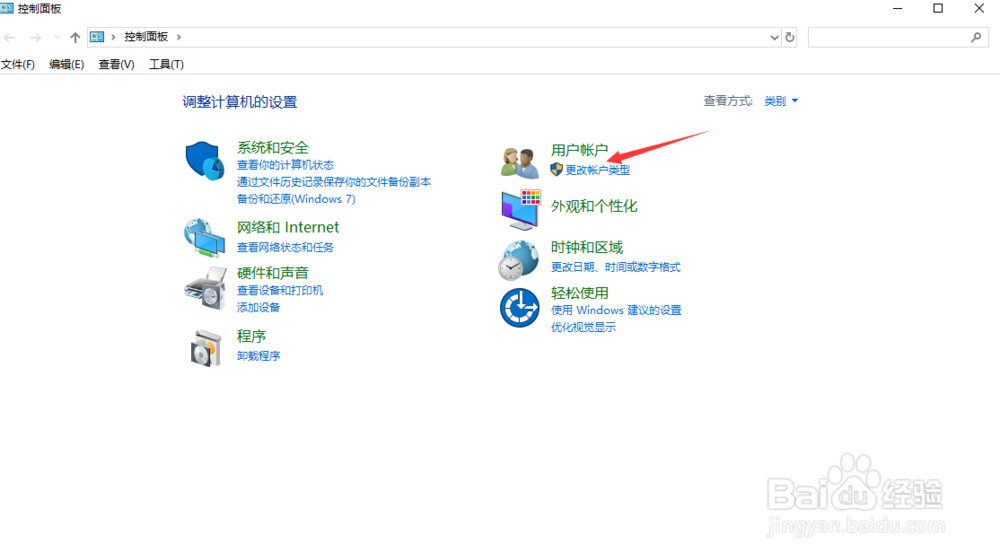
Task: Click 使用 Windows 建议的设置 link
Action: tap(616, 311)
